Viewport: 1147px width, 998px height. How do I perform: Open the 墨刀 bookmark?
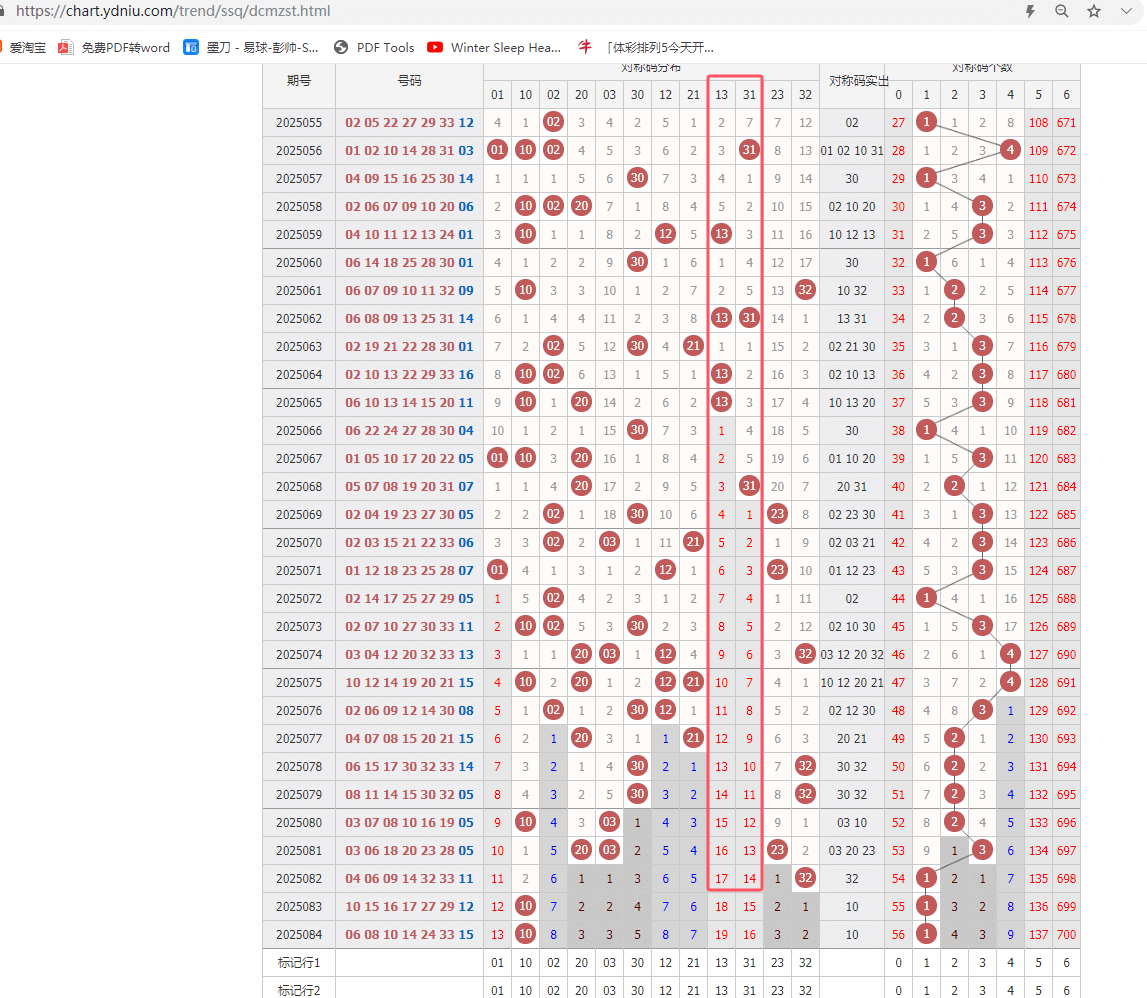pyautogui.click(x=252, y=47)
